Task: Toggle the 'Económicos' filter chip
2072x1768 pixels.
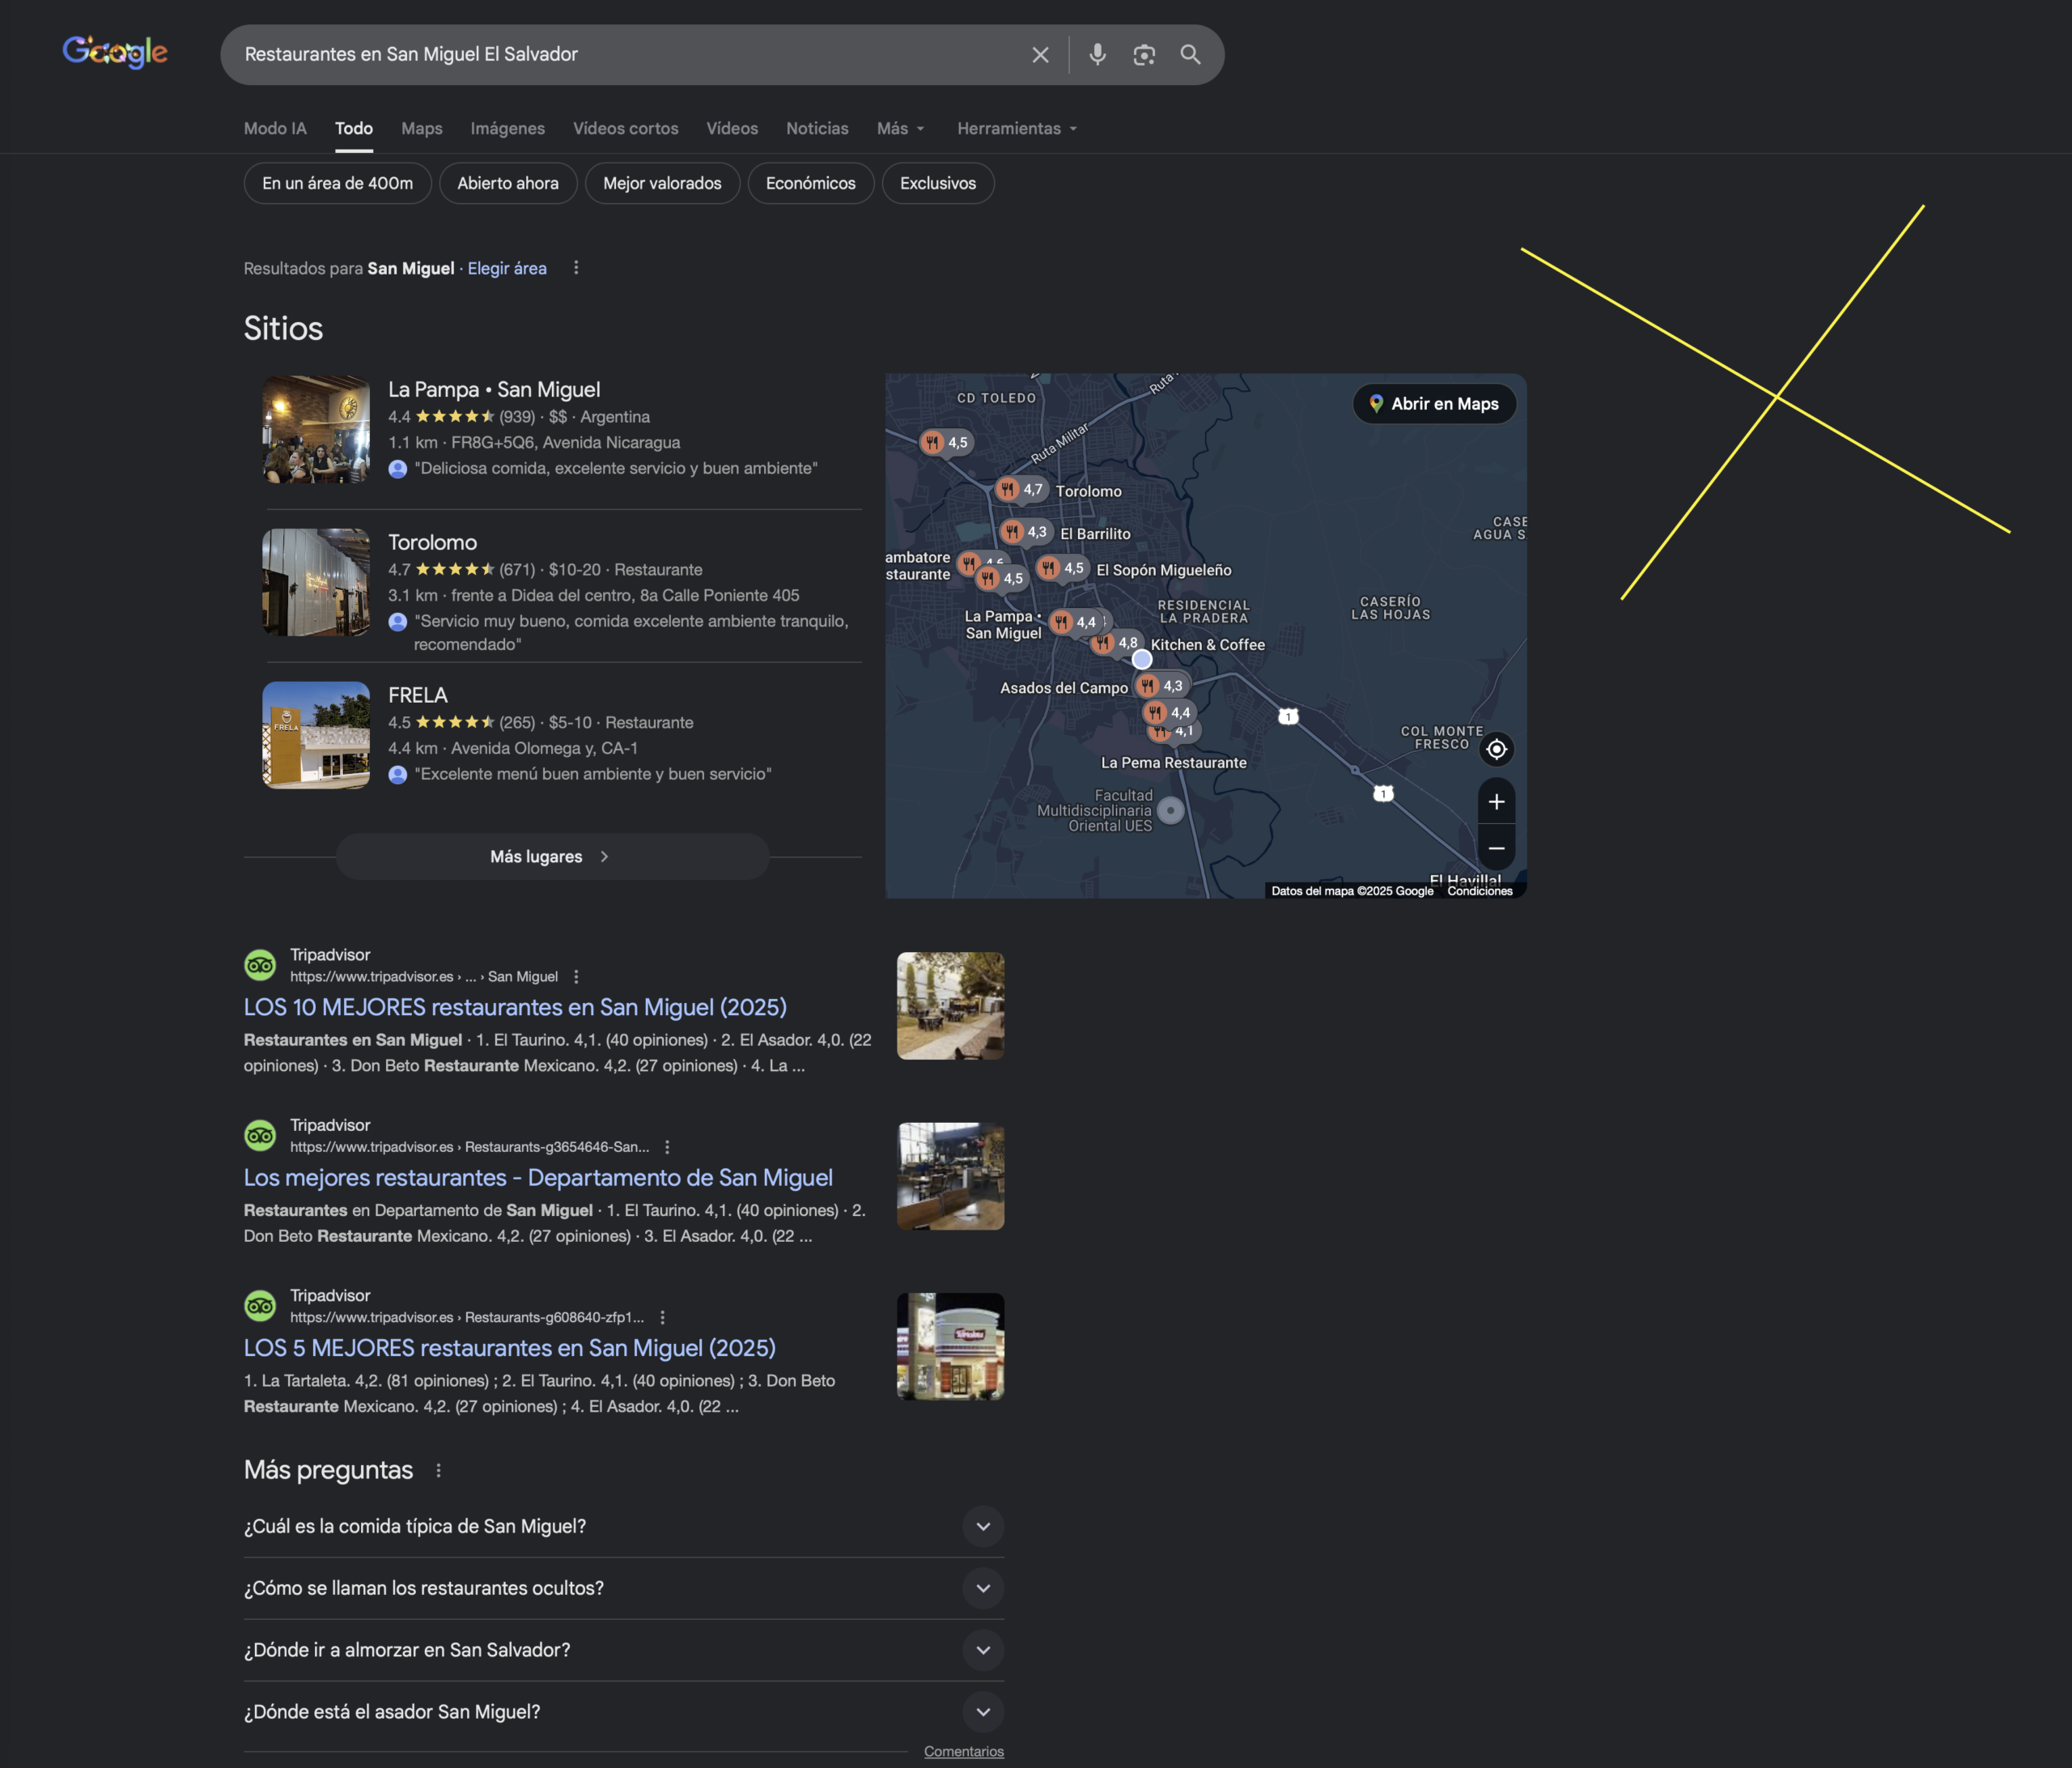Action: click(x=811, y=183)
